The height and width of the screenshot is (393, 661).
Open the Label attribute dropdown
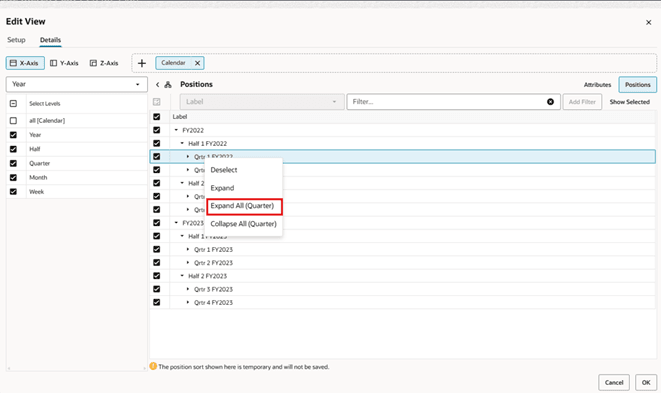tap(262, 102)
